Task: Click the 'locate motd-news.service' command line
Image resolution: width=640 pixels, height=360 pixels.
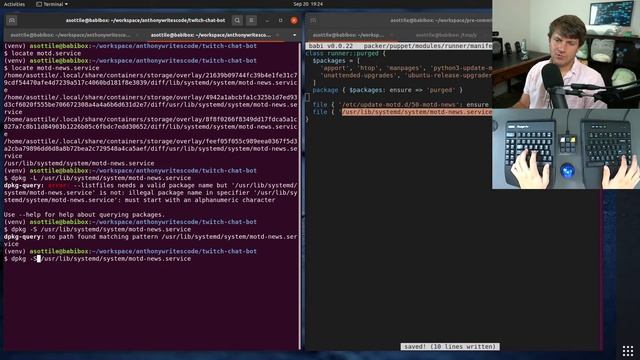Action: (x=51, y=68)
